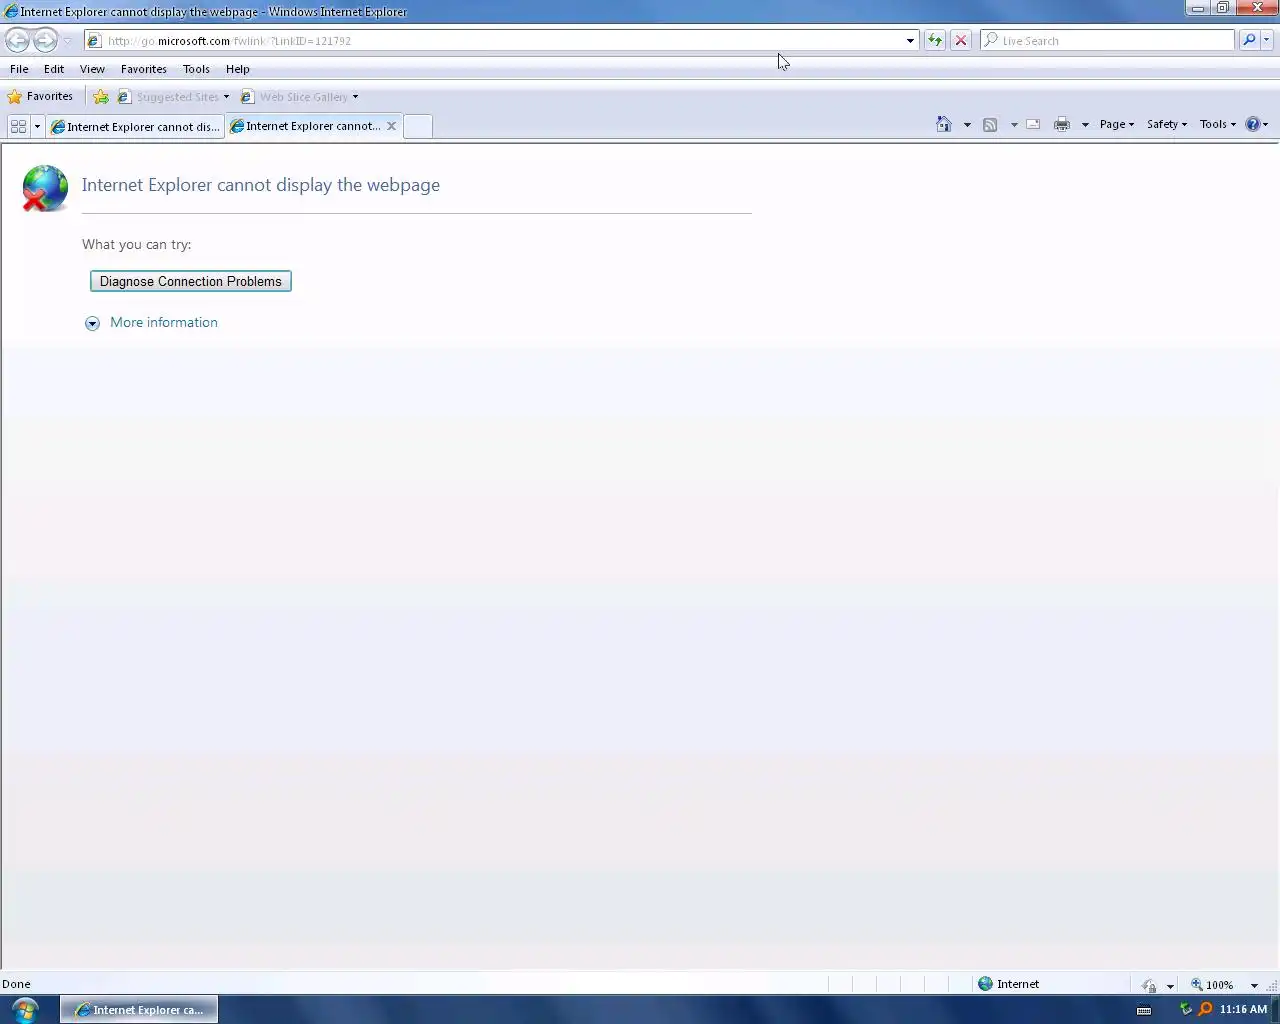Run search with the magnifier button
Image resolution: width=1280 pixels, height=1024 pixels.
1248,41
